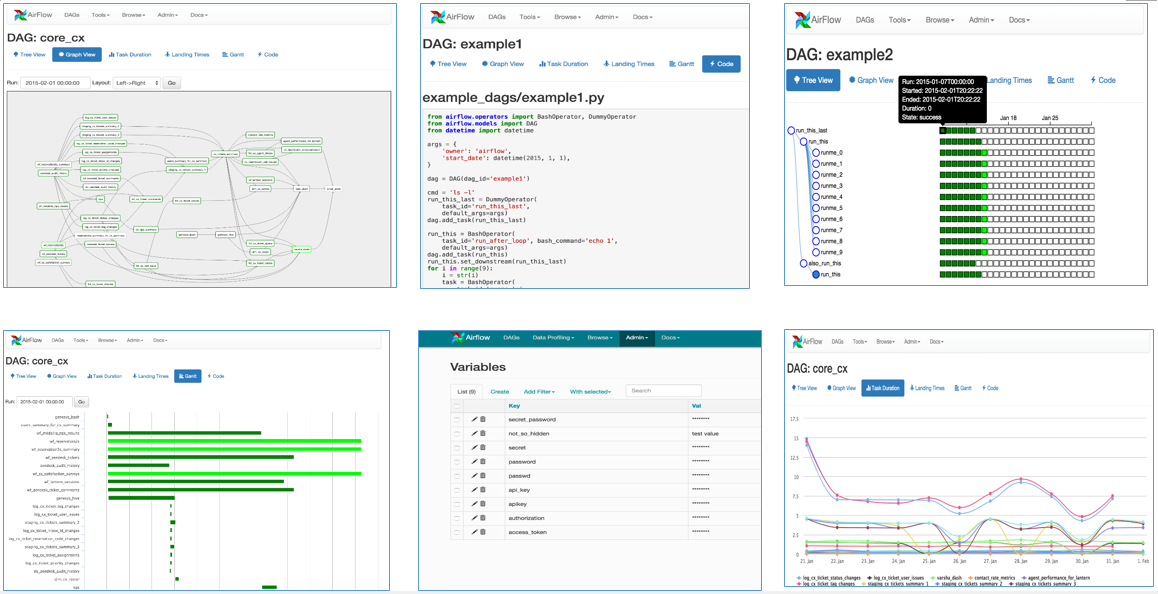This screenshot has height=594, width=1158.
Task: Click DAGs link in example2 panel navbar
Action: coord(866,20)
